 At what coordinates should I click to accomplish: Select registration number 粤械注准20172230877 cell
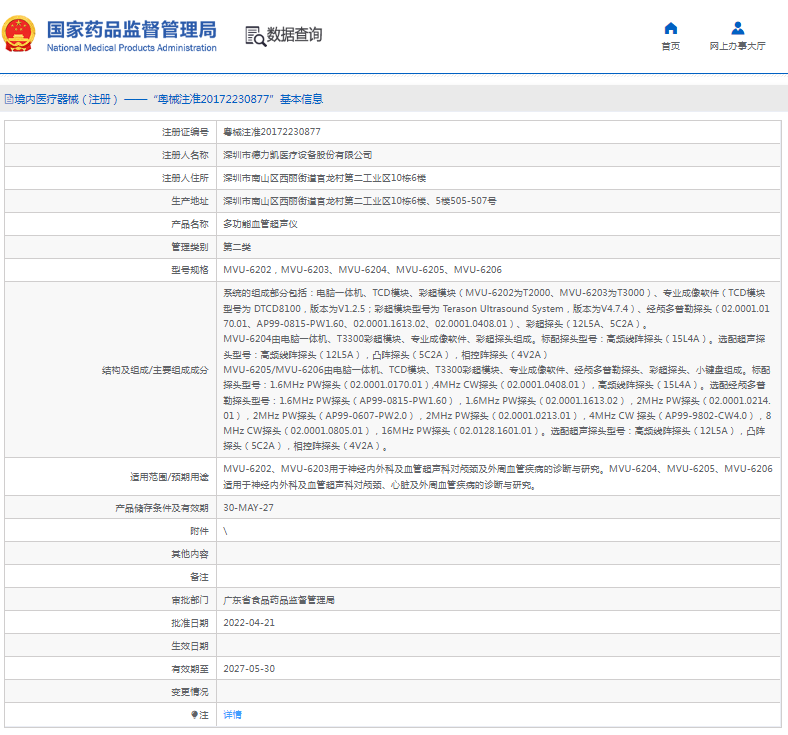tap(271, 132)
